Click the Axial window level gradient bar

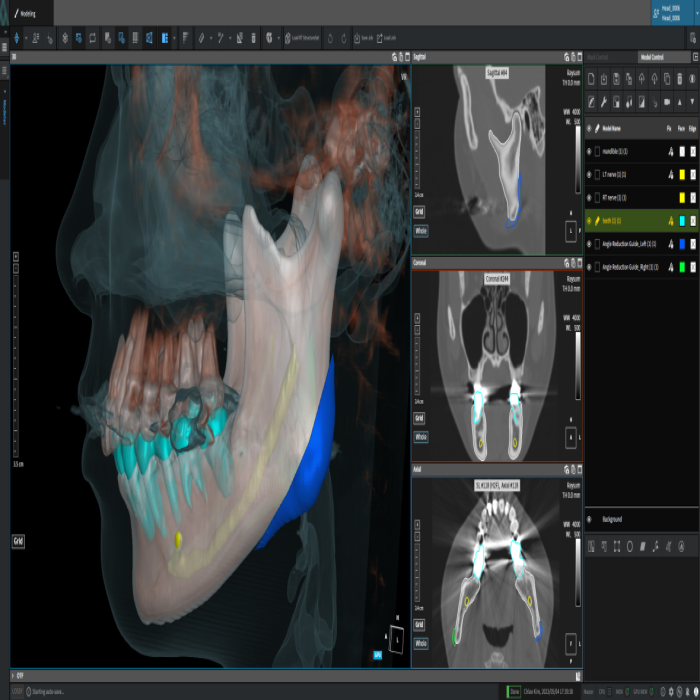(578, 572)
